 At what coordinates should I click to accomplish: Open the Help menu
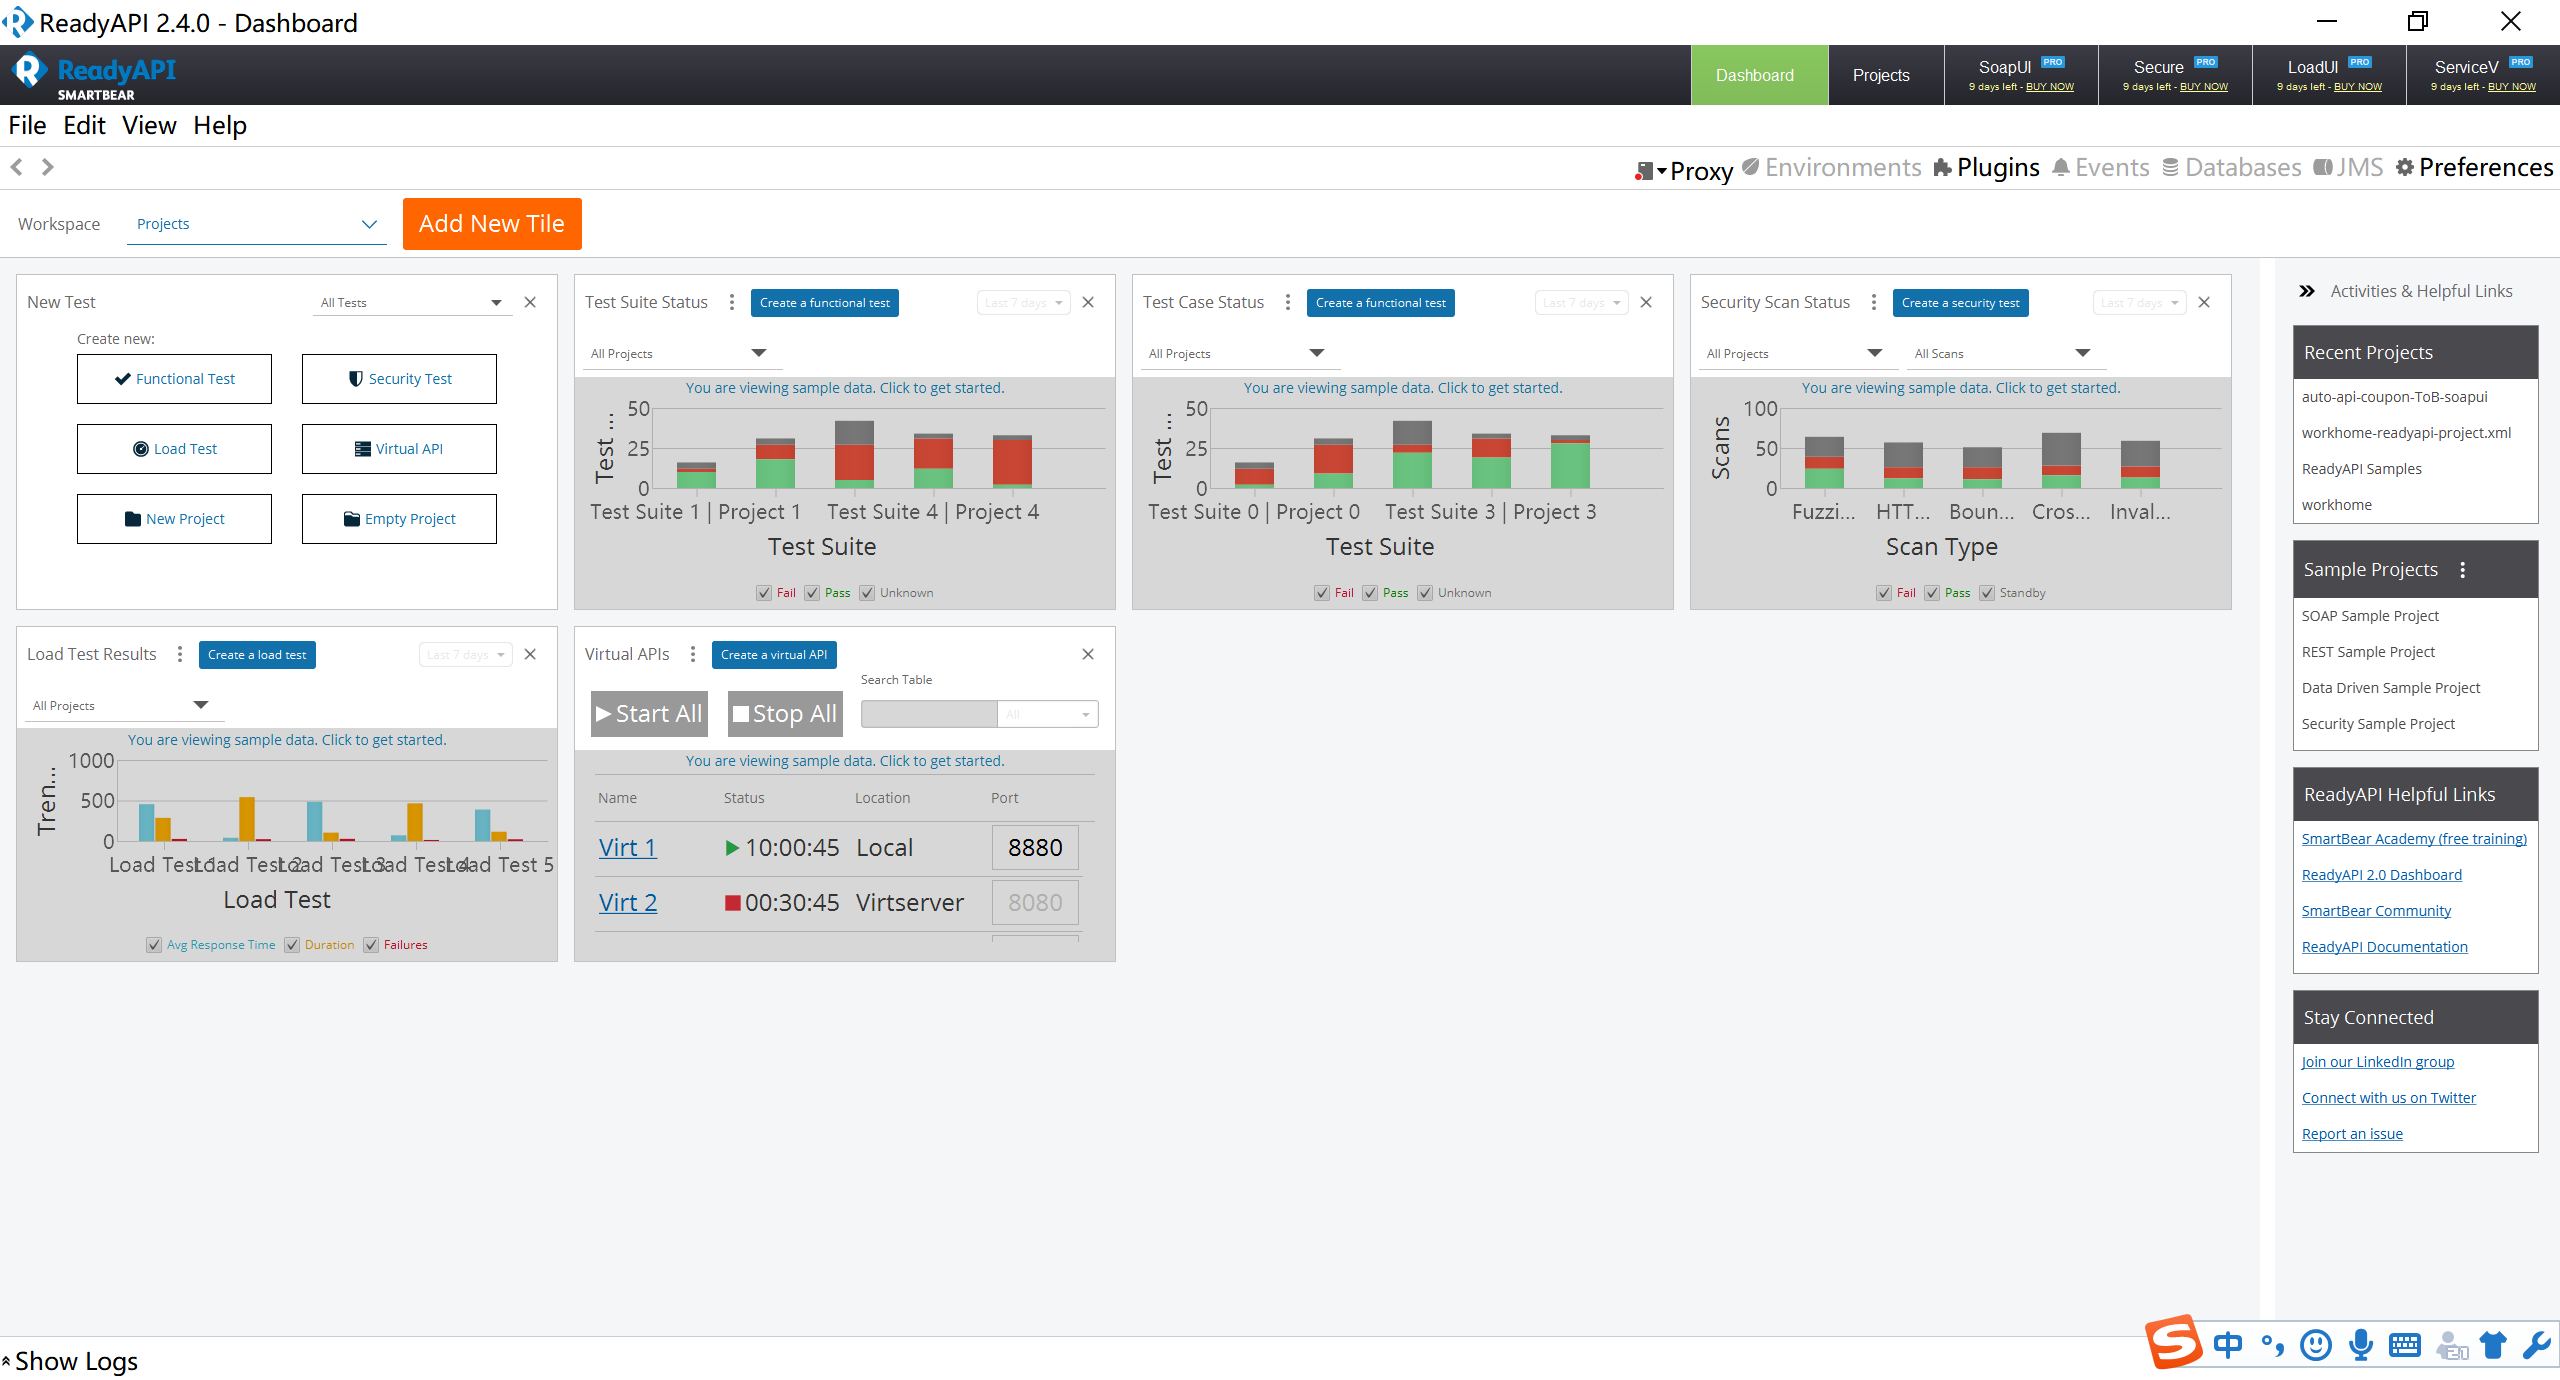click(x=220, y=126)
